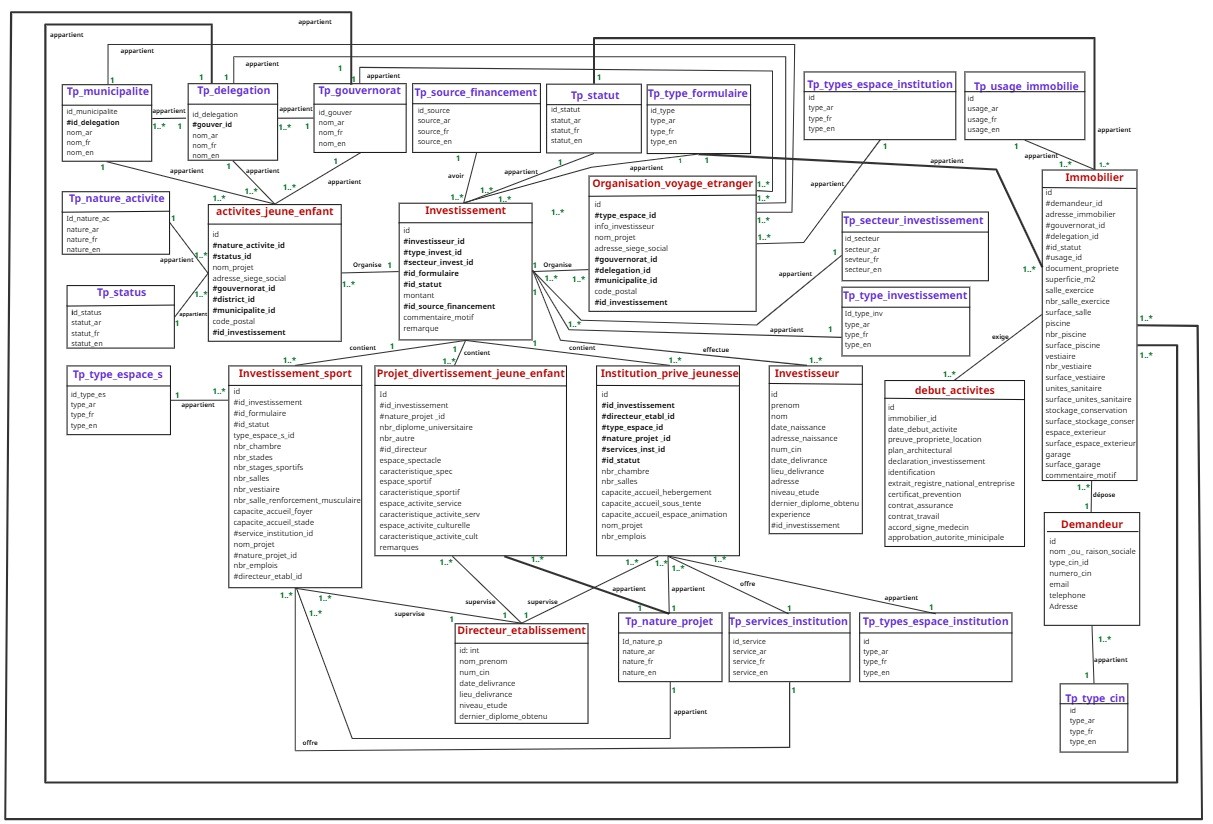The image size is (1213, 824).
Task: Select the Investissement entity title
Action: click(x=465, y=211)
